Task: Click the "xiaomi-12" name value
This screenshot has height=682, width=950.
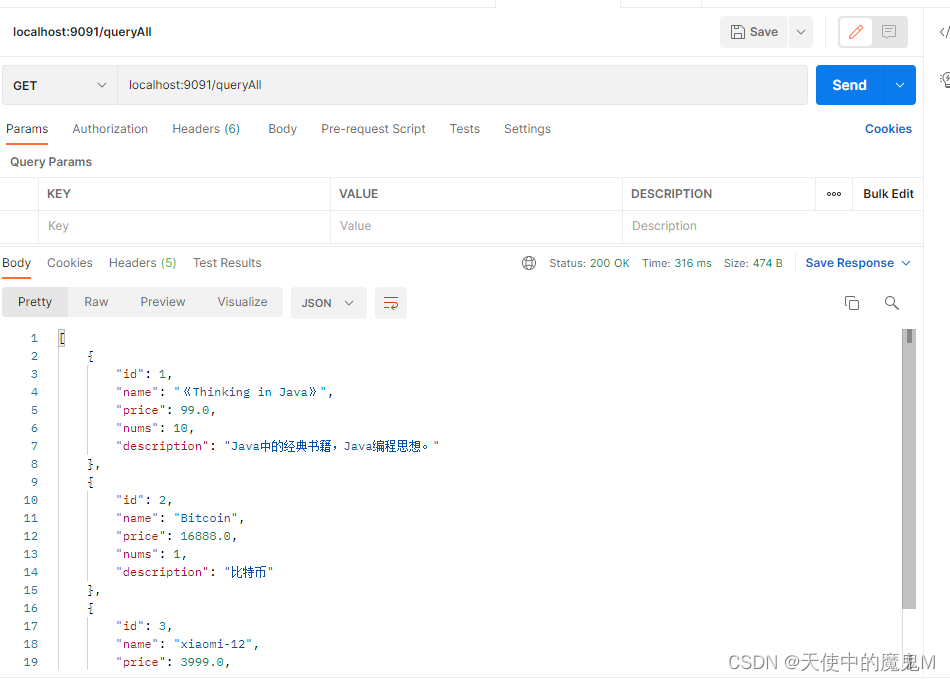Action: (213, 644)
